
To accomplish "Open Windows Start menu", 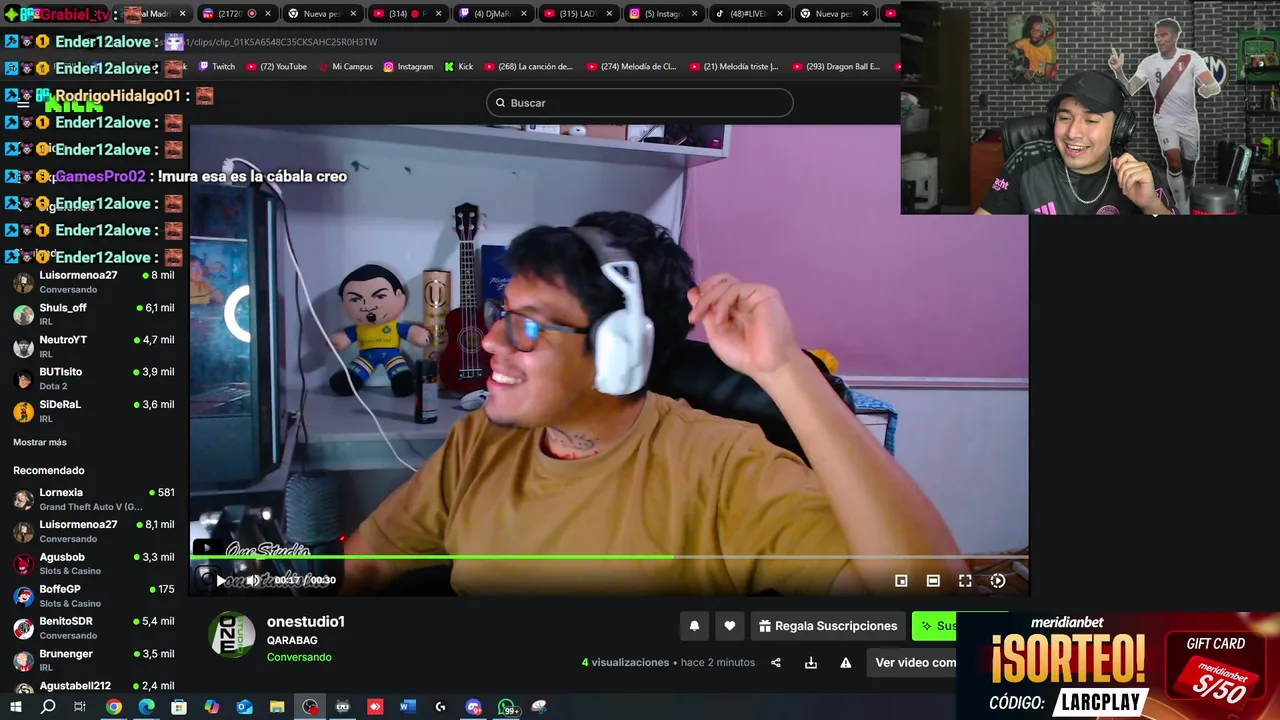I will [x=15, y=707].
